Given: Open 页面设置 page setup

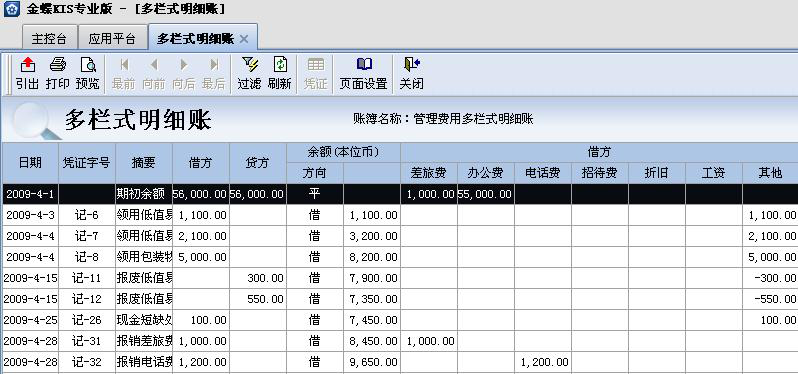Looking at the screenshot, I should point(364,64).
